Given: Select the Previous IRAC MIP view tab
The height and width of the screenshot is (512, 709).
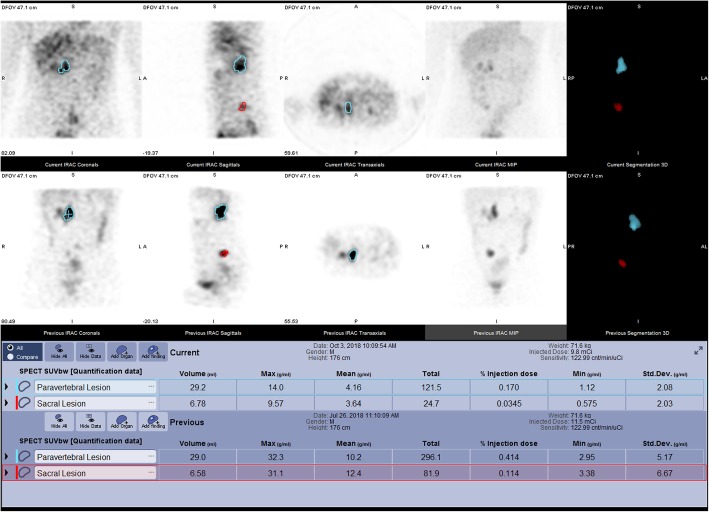Looking at the screenshot, I should (x=496, y=333).
